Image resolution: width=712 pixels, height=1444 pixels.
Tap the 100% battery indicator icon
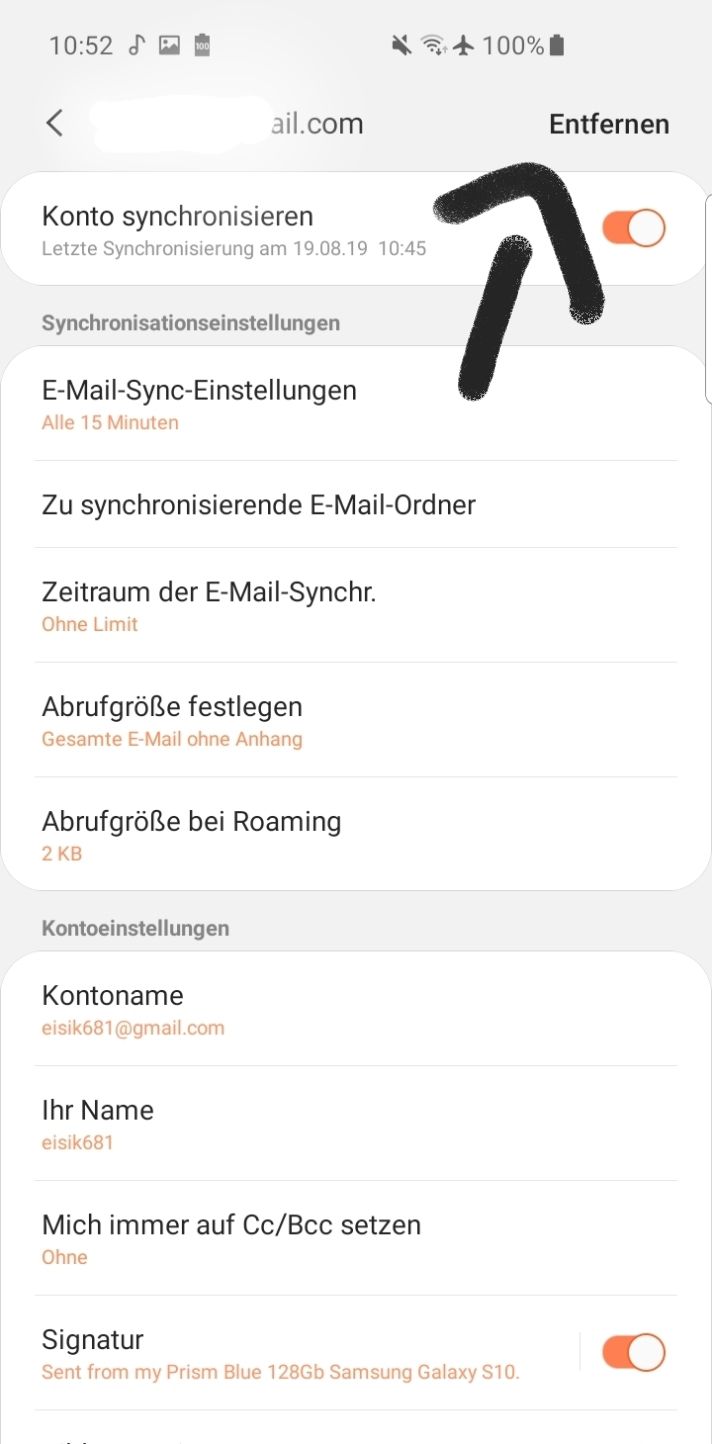(557, 45)
